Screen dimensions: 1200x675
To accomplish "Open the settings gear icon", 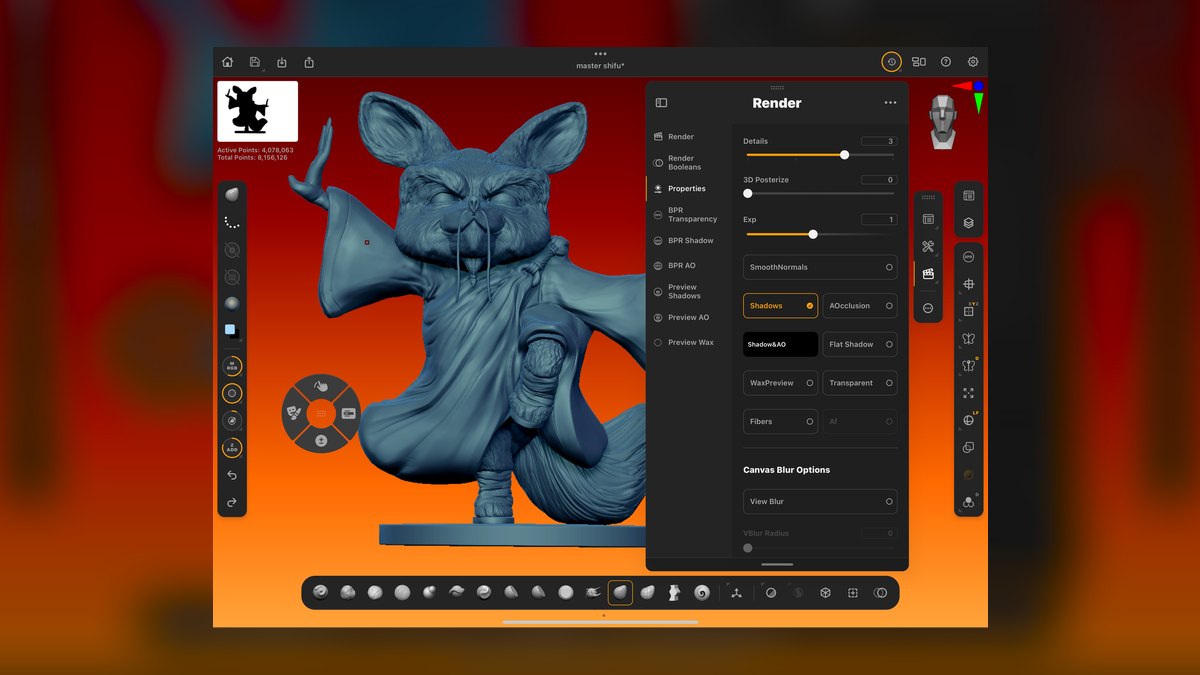I will (973, 62).
